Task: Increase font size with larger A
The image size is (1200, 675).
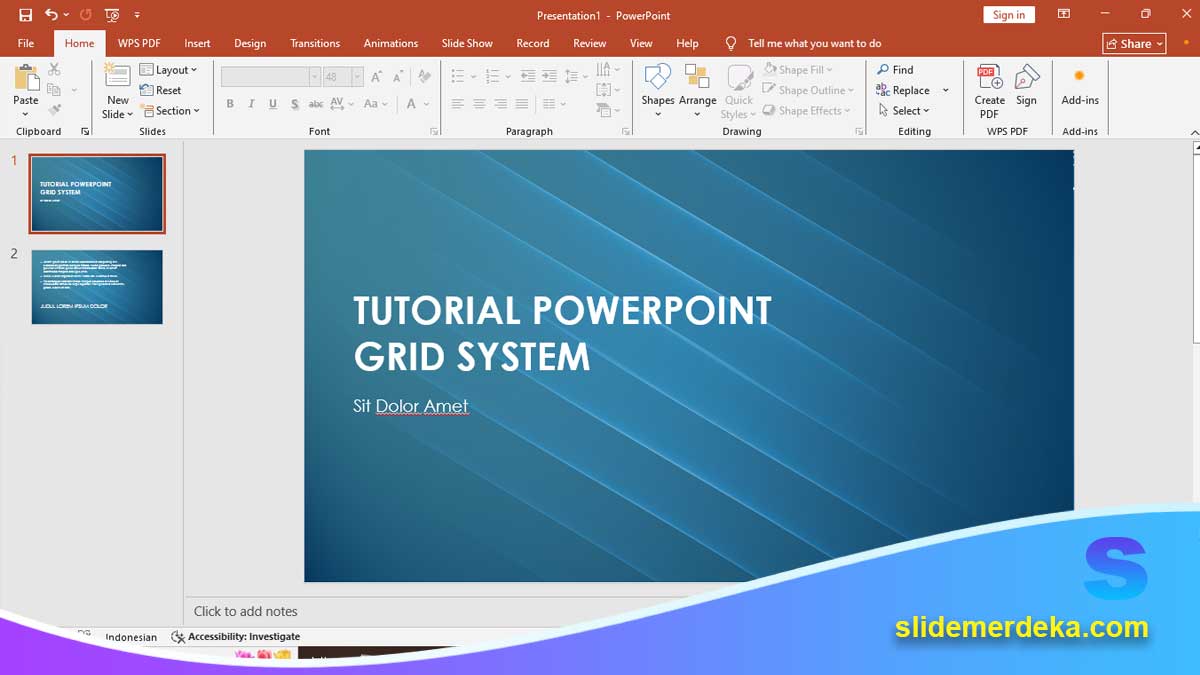Action: (377, 76)
